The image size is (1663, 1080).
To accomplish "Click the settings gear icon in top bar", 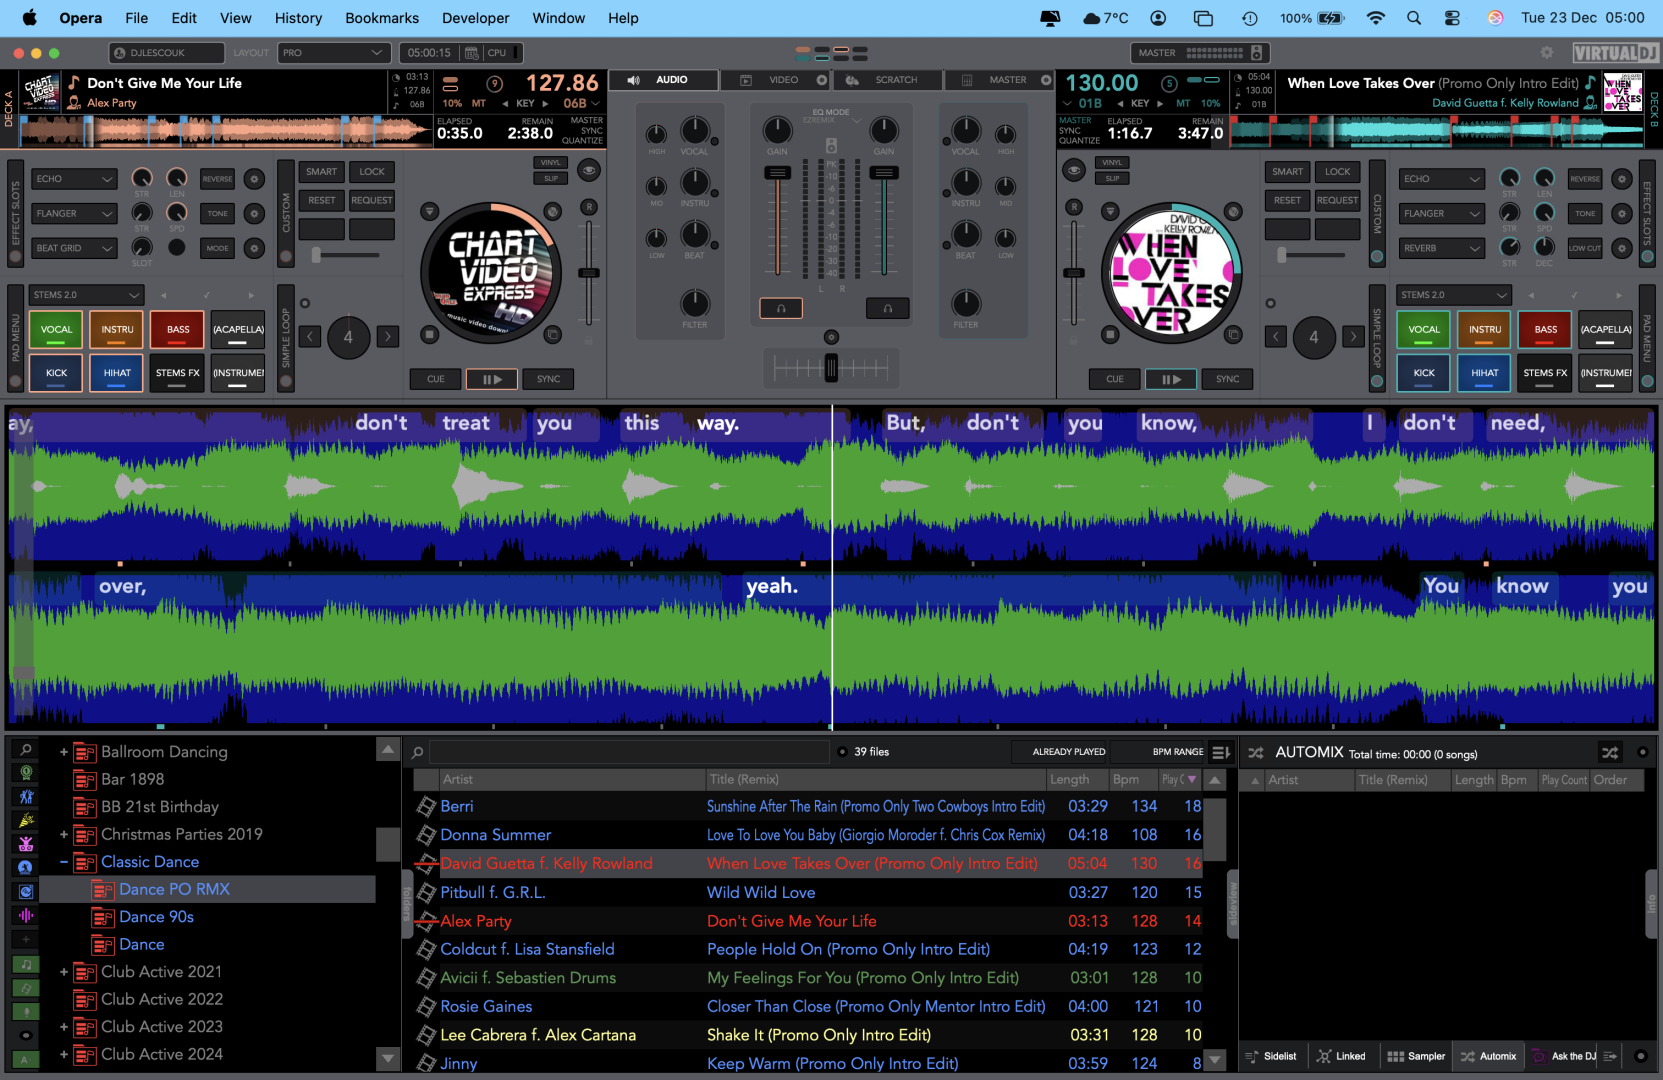I will coord(1547,53).
